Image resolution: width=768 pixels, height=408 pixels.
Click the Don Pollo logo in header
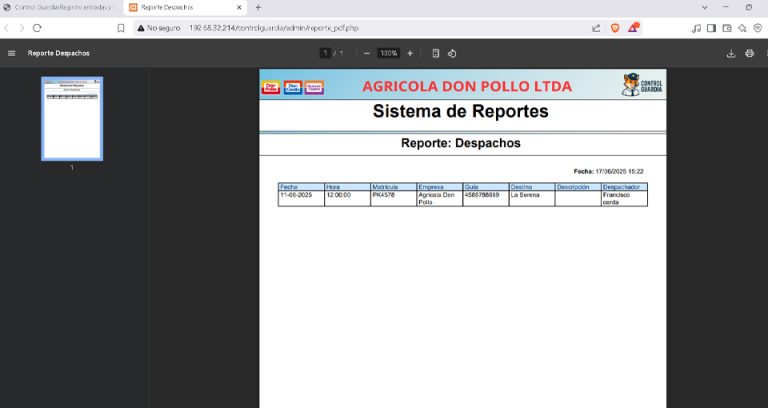click(x=271, y=88)
